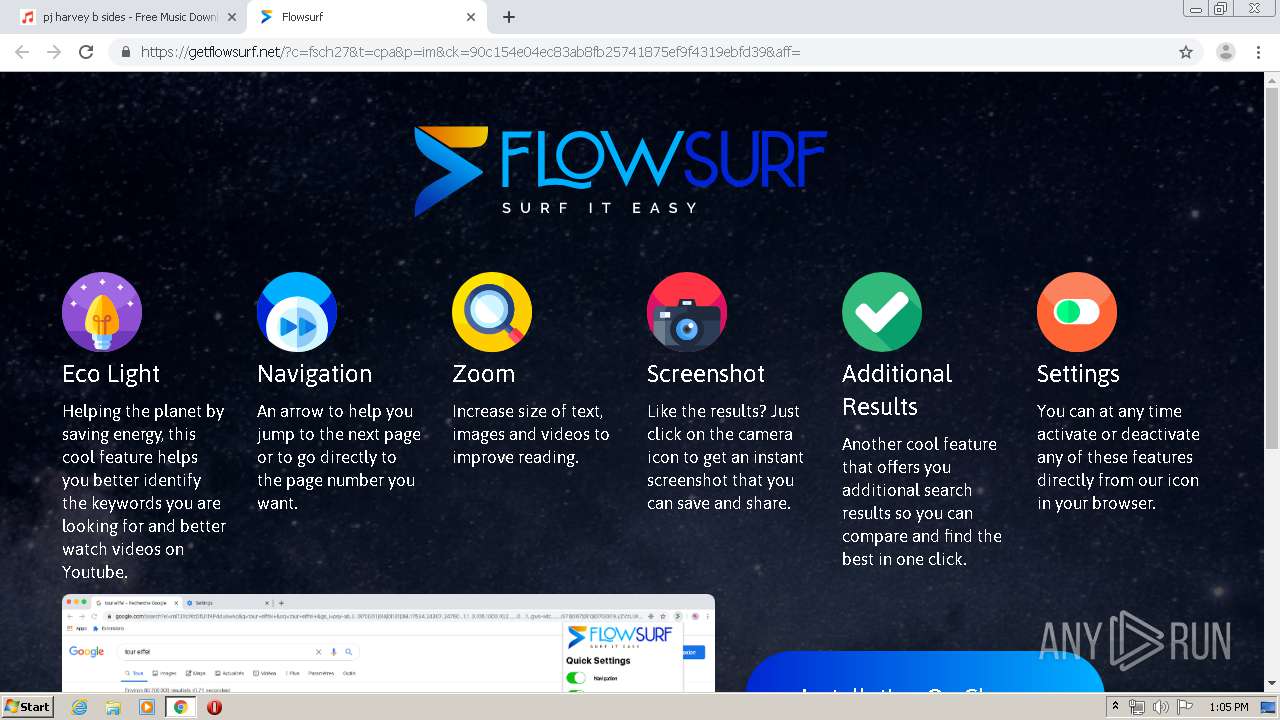
Task: Select the Flowsurf browser tab
Action: point(368,17)
